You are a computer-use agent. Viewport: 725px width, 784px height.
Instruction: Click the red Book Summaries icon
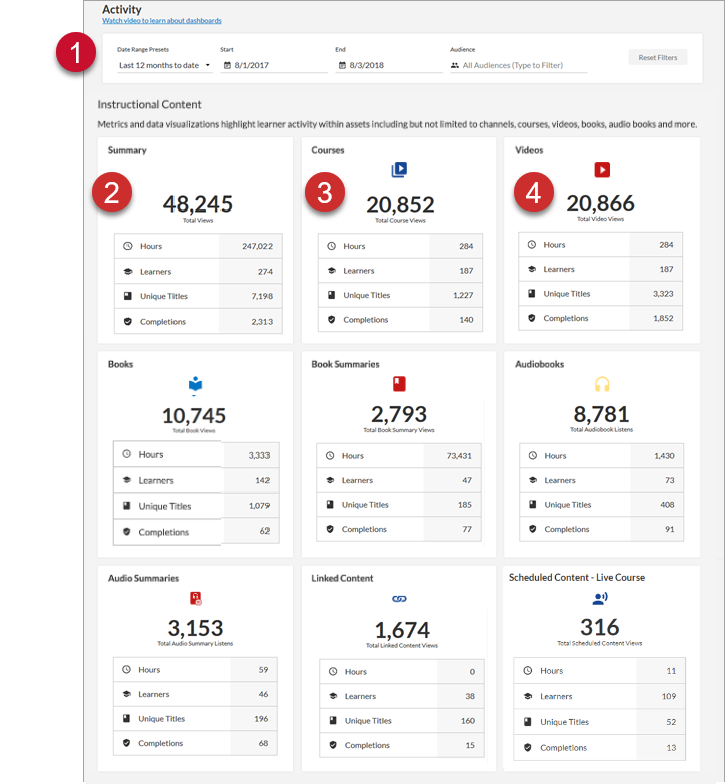398,384
